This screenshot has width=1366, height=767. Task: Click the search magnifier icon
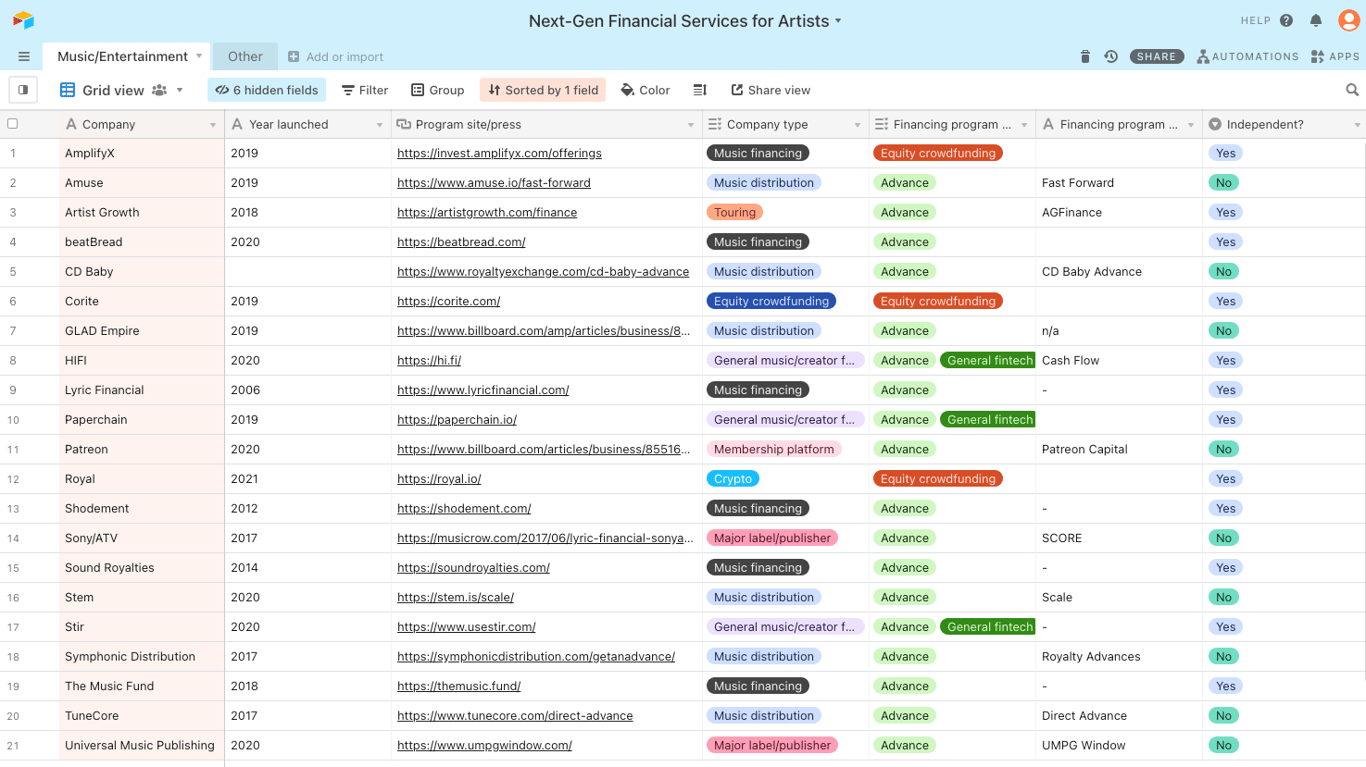[1352, 90]
